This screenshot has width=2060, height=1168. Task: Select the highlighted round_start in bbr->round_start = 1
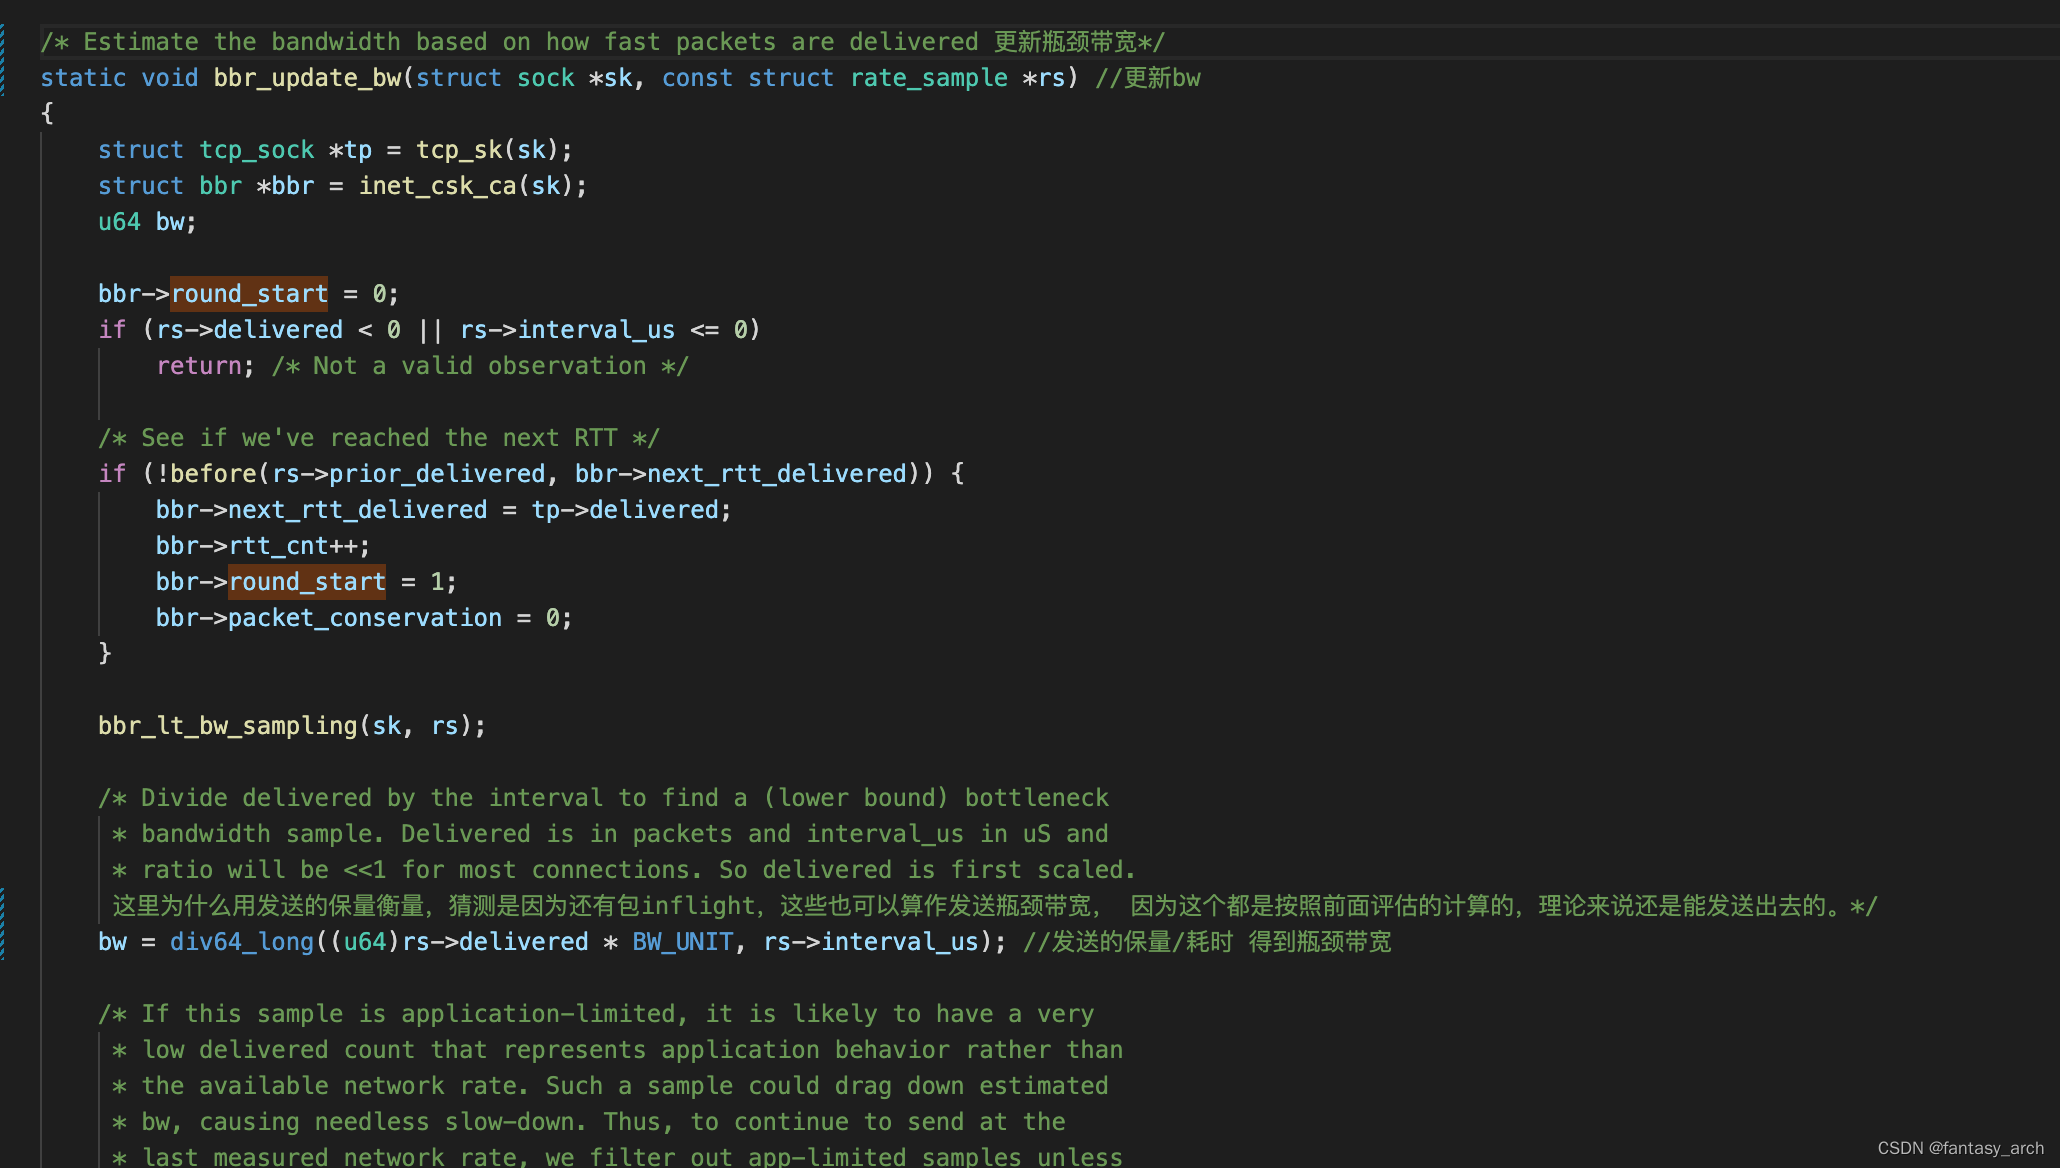pyautogui.click(x=306, y=581)
